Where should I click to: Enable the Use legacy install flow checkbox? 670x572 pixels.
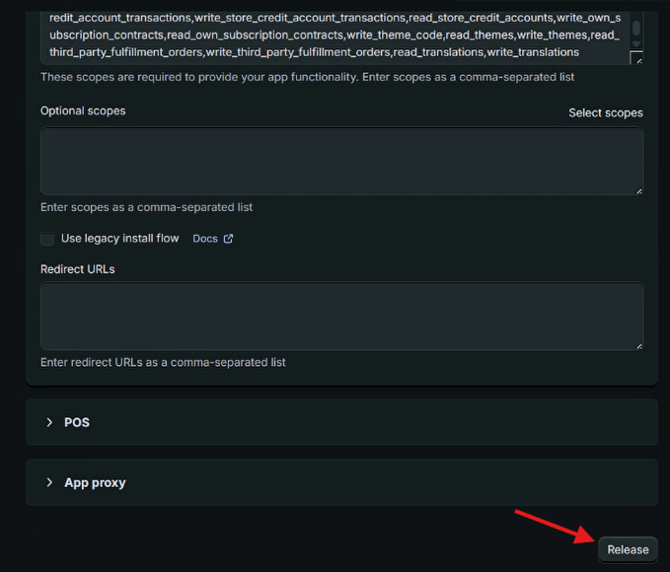pyautogui.click(x=47, y=239)
